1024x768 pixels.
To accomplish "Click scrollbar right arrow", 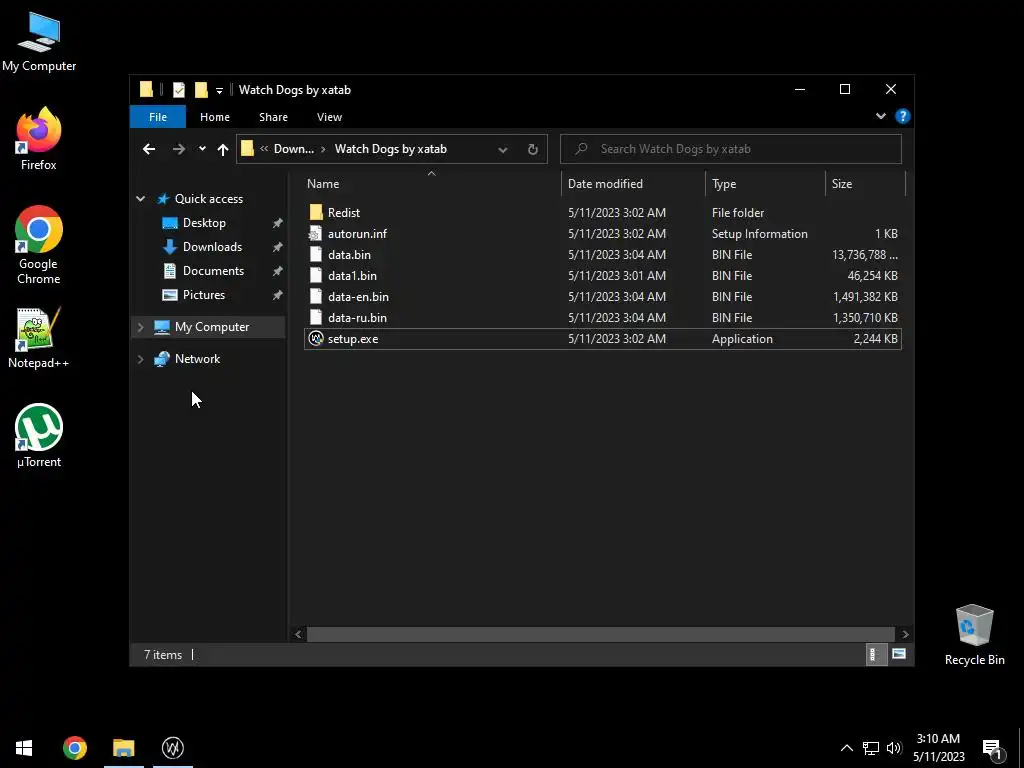I will click(x=905, y=634).
